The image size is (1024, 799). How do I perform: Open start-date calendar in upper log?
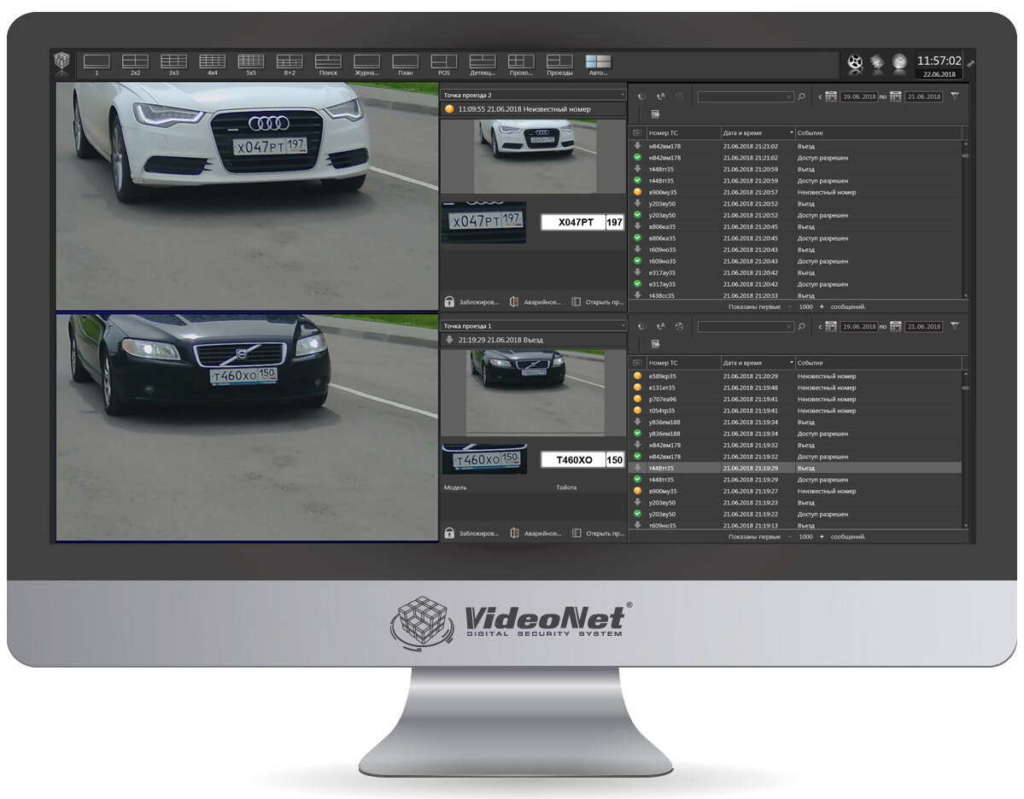pos(831,97)
